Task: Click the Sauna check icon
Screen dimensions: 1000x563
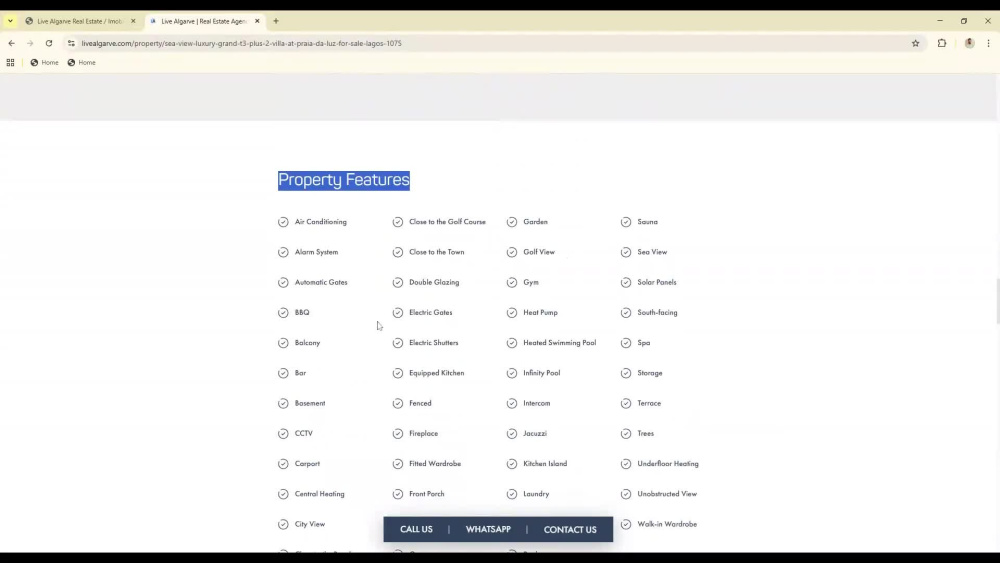Action: (626, 222)
